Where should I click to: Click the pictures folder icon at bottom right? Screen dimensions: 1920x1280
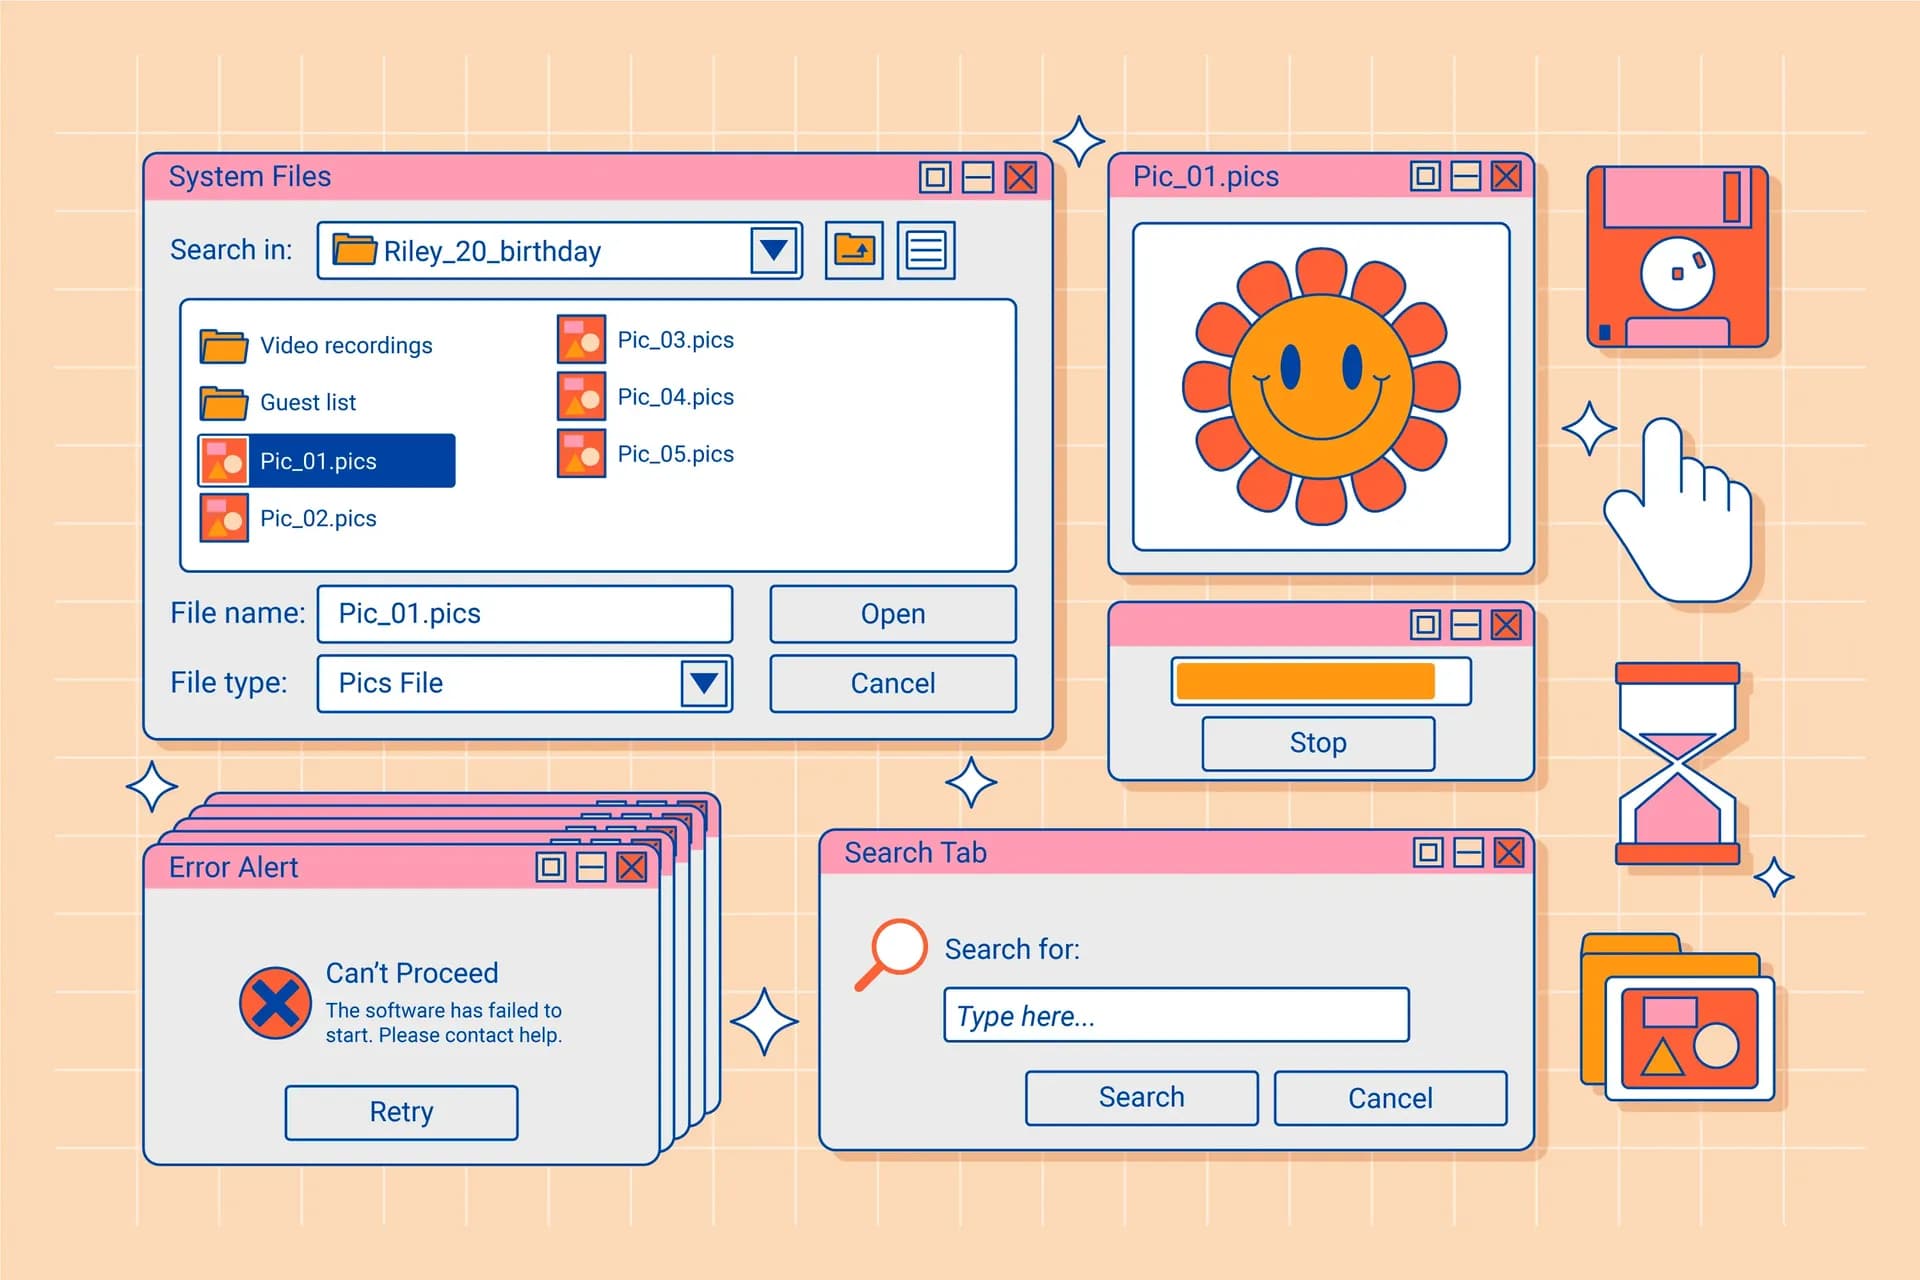(x=1677, y=1017)
